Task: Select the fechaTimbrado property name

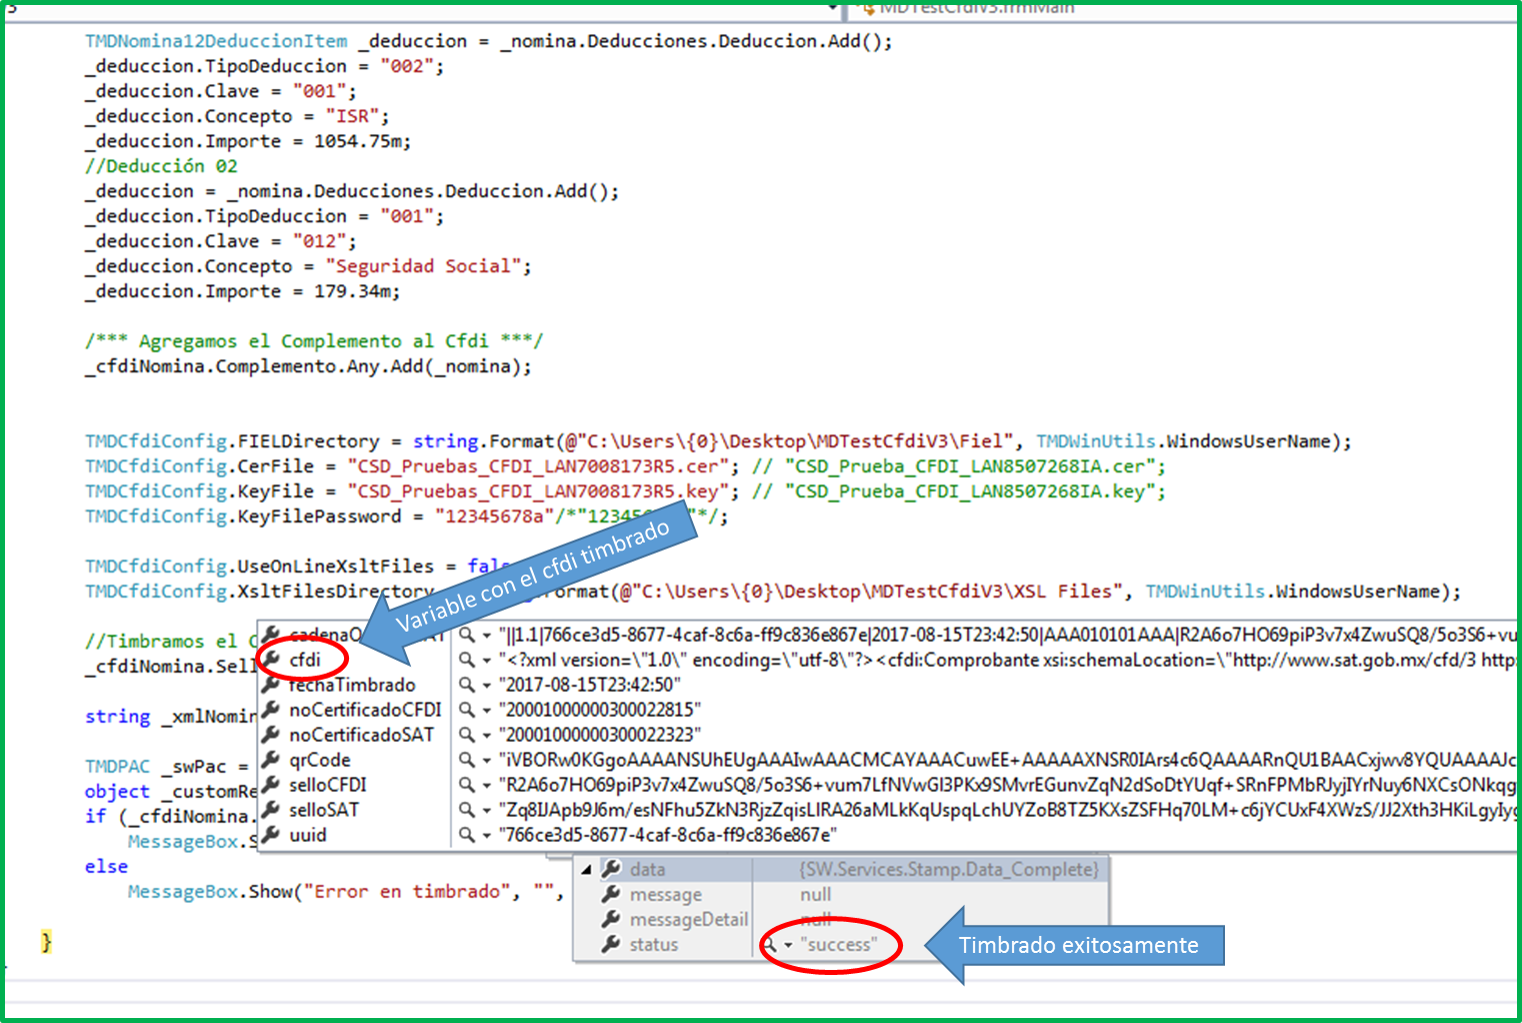Action: (x=352, y=685)
